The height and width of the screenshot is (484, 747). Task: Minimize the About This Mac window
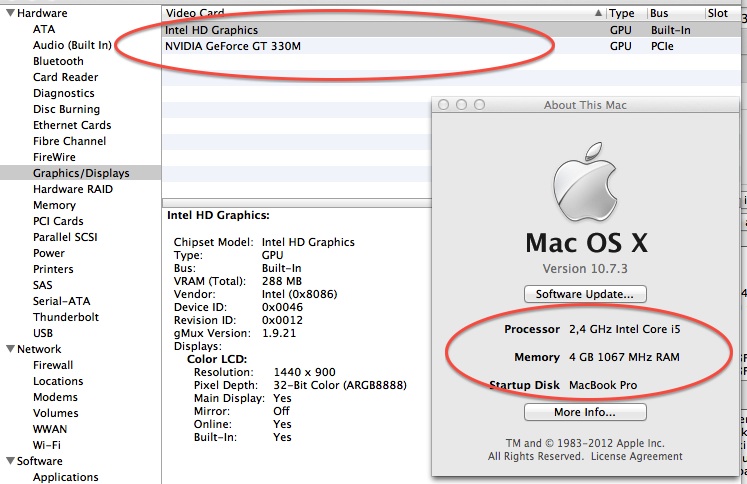click(x=461, y=104)
